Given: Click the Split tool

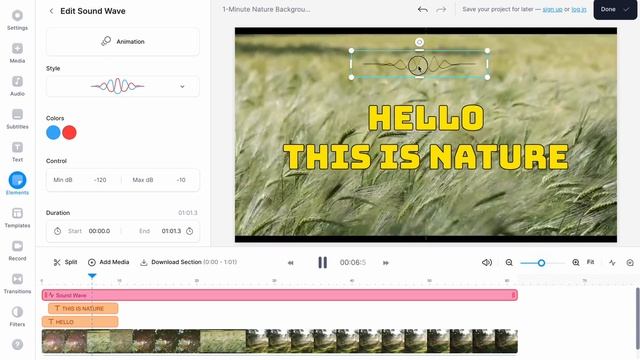Looking at the screenshot, I should [x=65, y=262].
